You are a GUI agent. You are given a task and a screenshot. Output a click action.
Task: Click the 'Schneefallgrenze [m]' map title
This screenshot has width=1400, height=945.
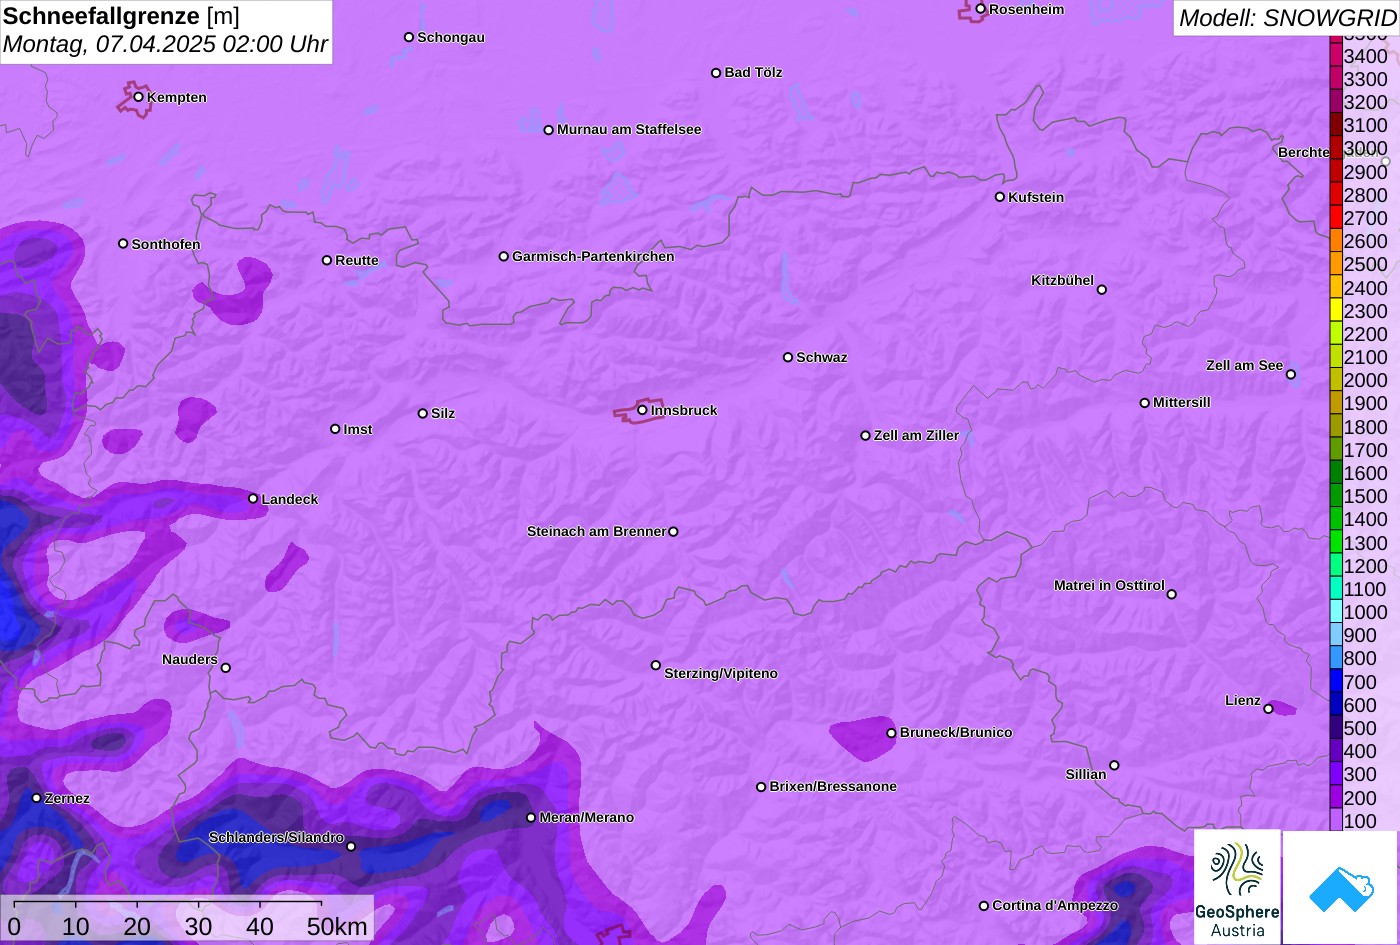tap(121, 16)
